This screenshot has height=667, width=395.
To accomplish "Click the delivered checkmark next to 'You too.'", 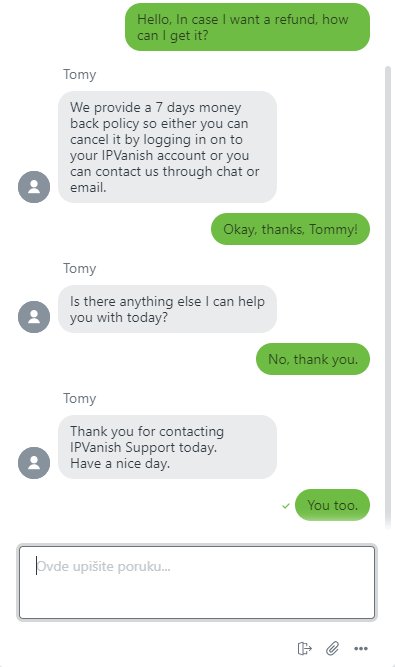I will point(286,506).
